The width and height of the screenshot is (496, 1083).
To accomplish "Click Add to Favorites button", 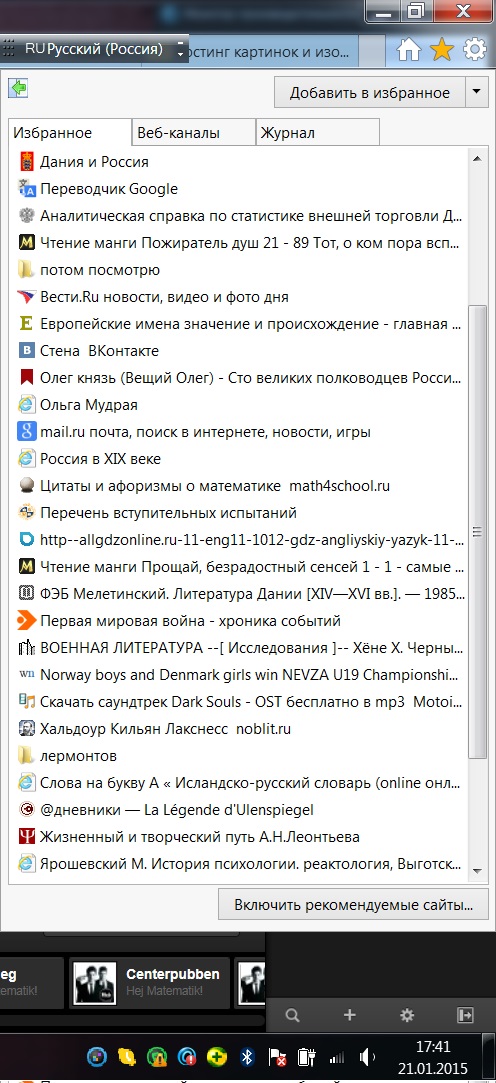I will [x=370, y=93].
